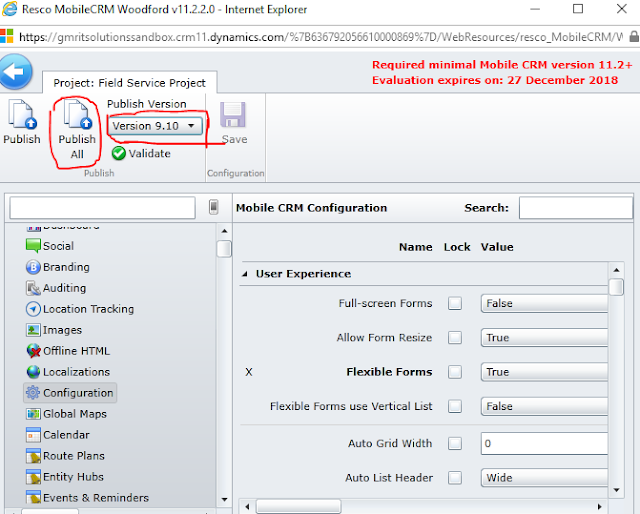Click the Validate button label

(x=149, y=154)
